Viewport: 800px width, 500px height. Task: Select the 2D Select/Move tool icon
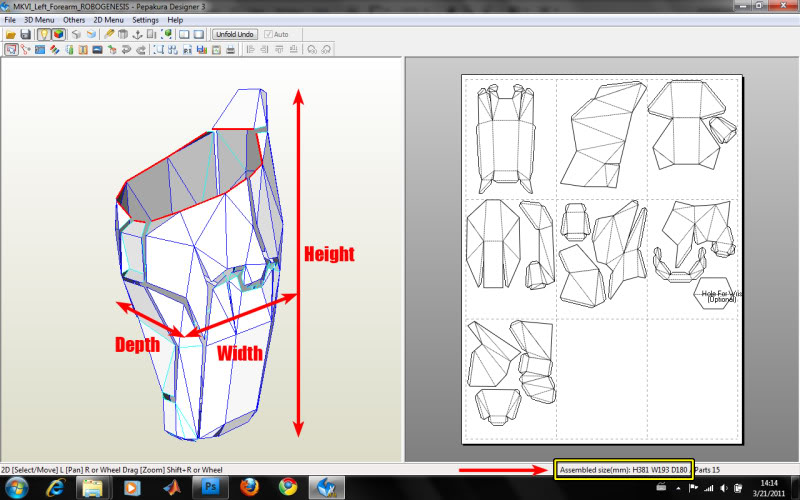click(10, 48)
